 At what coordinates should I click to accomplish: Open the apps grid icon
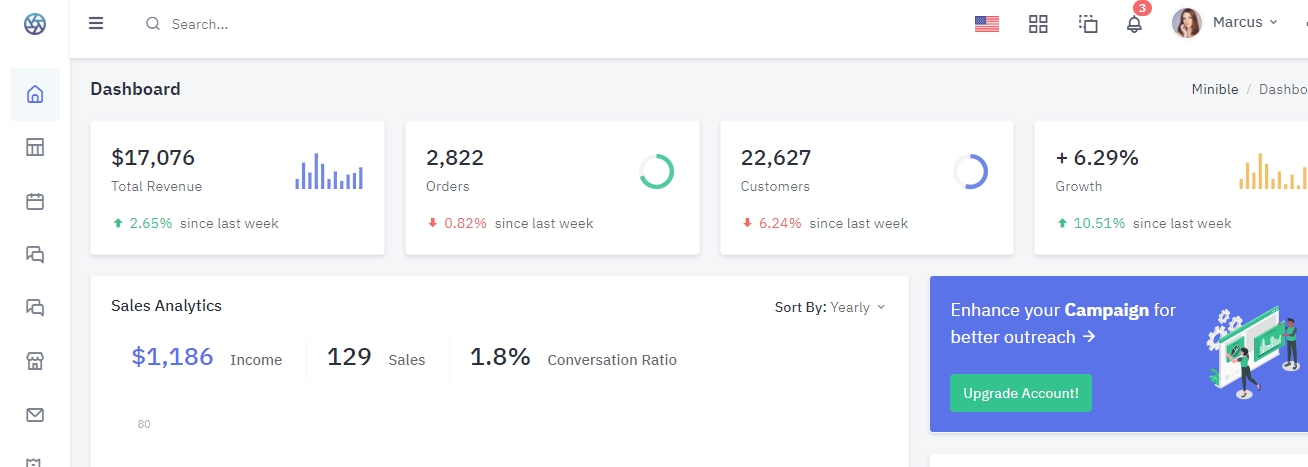1038,24
